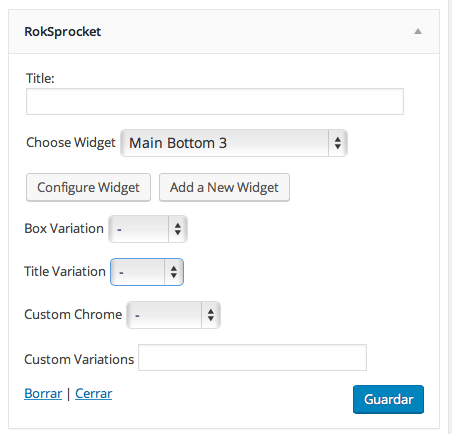Image resolution: width=452 pixels, height=434 pixels.
Task: Click the Box Variation select arrows icon
Action: point(178,229)
